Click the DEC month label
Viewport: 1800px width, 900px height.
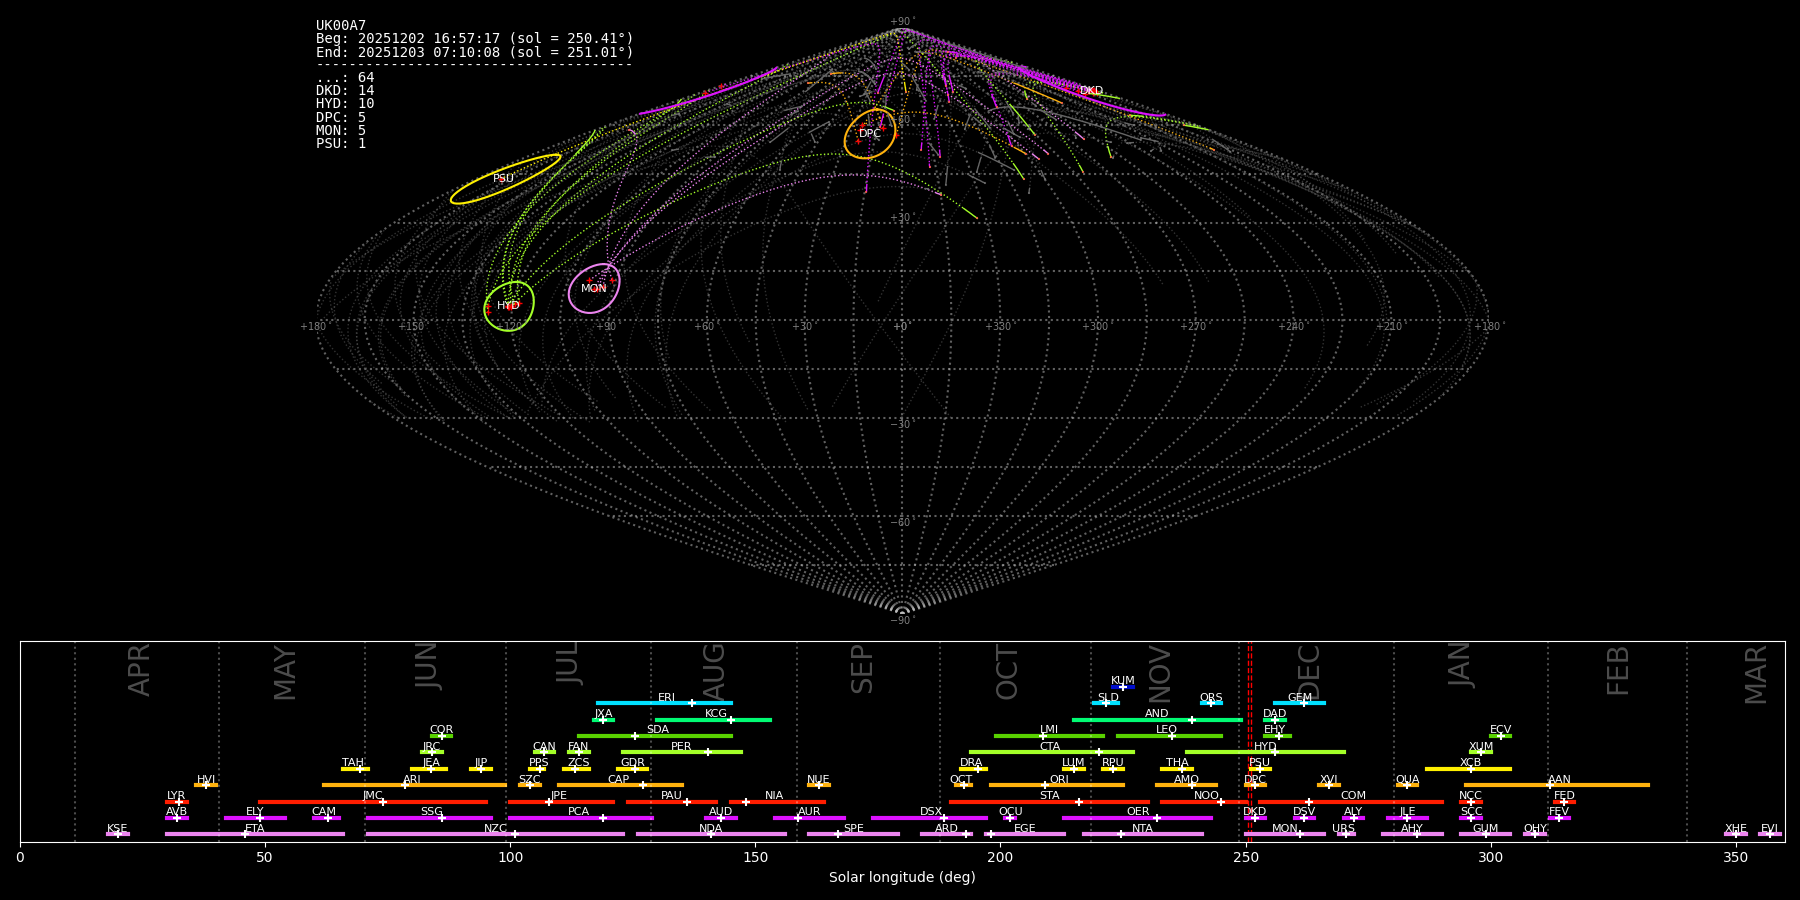tap(1309, 672)
